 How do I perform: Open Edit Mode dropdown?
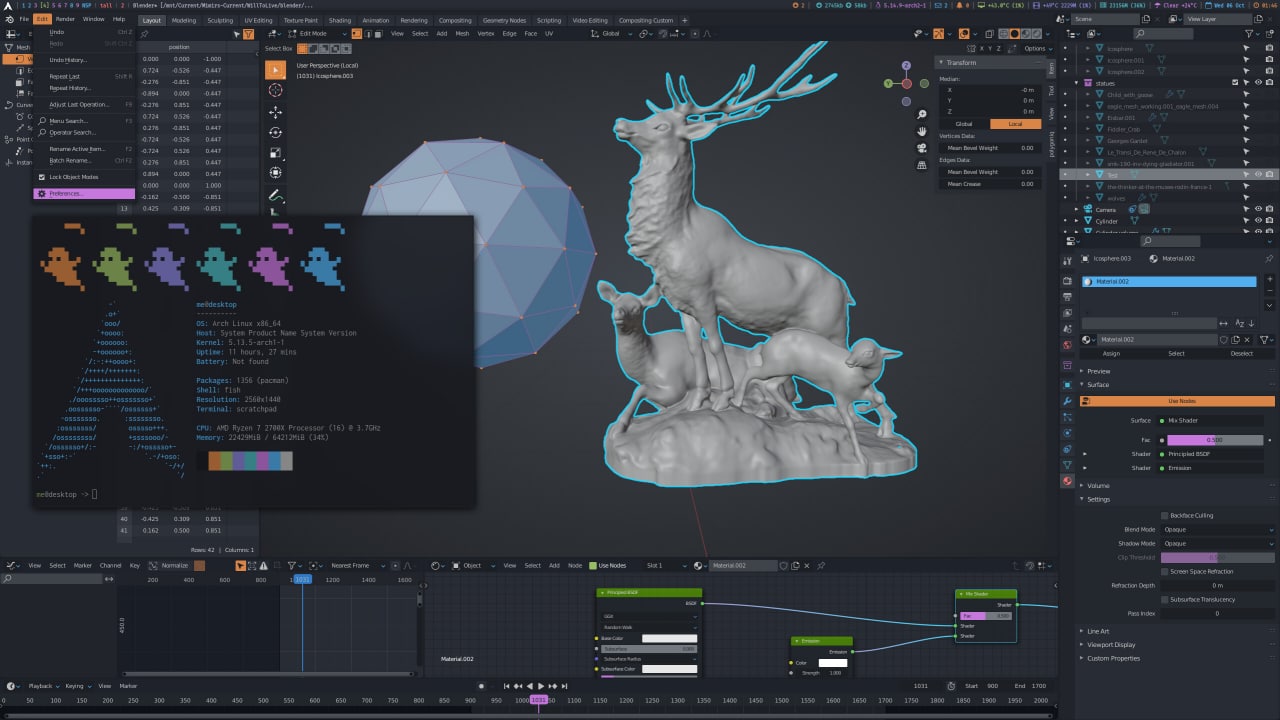pos(318,34)
